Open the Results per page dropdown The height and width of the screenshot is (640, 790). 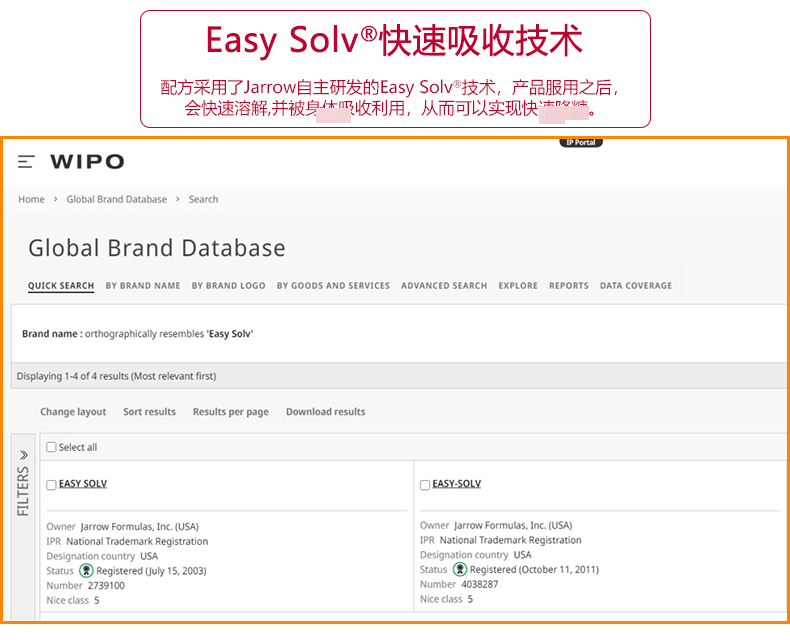[230, 412]
